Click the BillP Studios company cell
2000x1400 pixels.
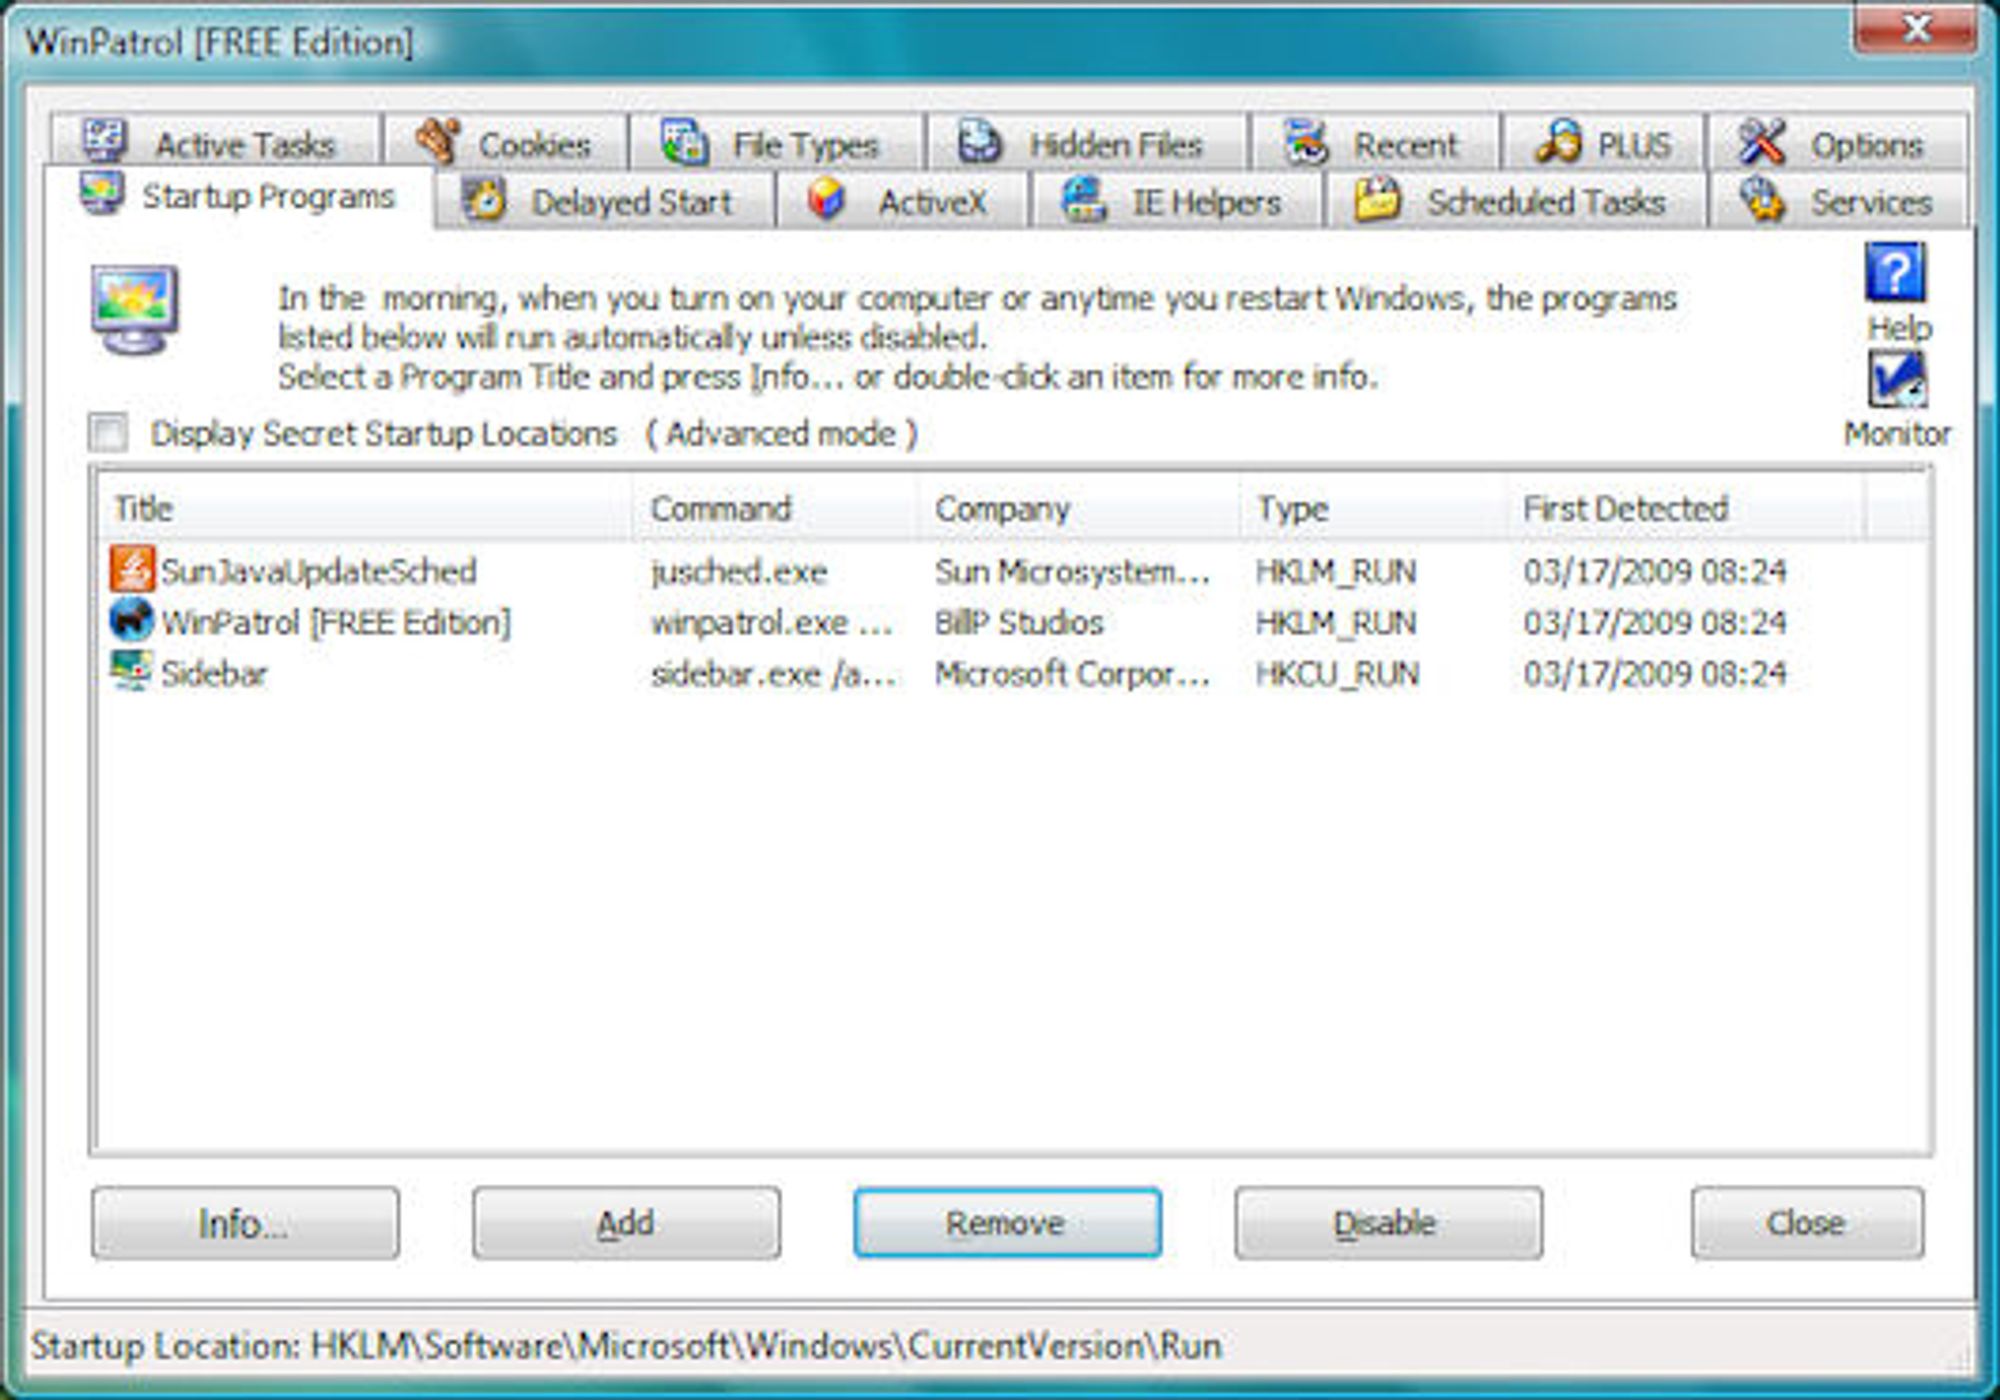point(1019,622)
